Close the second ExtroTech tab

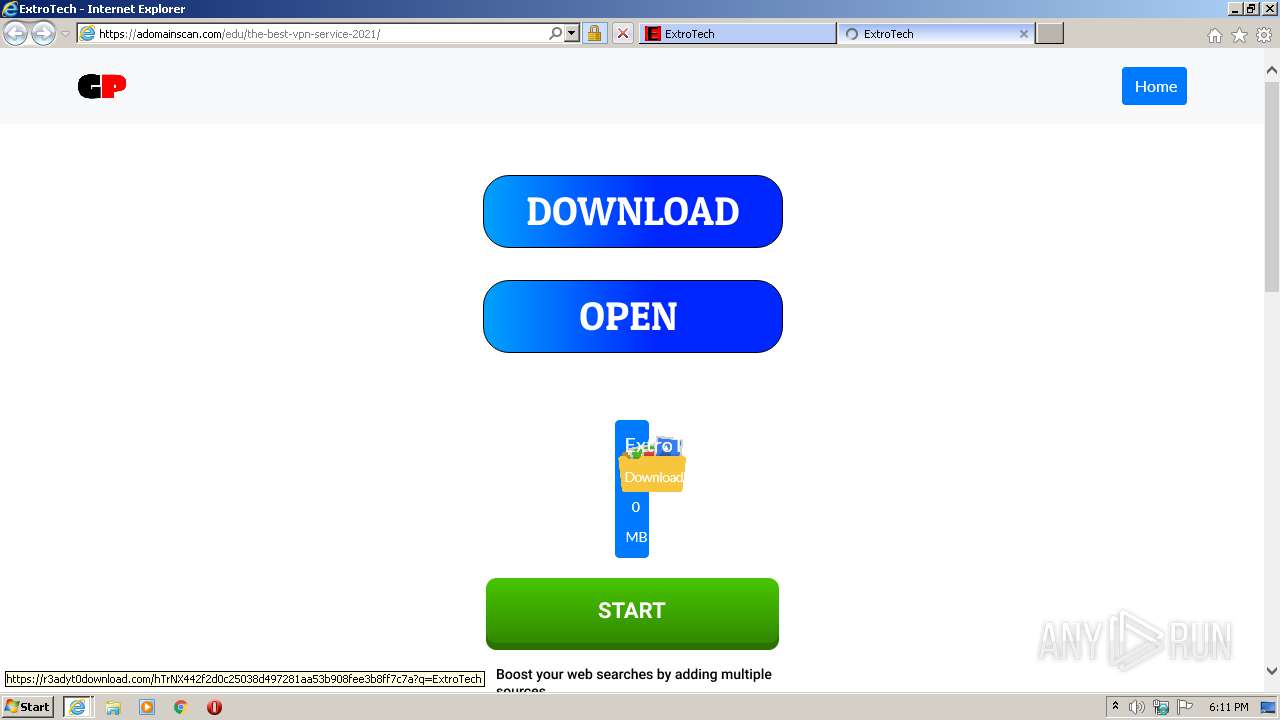[1023, 33]
